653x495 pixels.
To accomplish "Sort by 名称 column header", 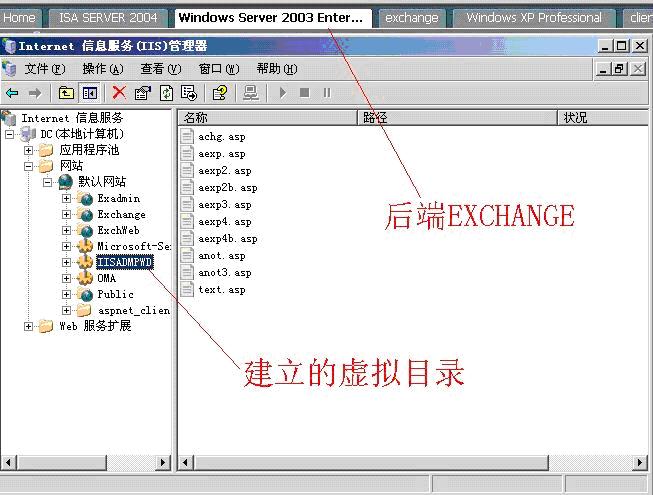I will [268, 118].
